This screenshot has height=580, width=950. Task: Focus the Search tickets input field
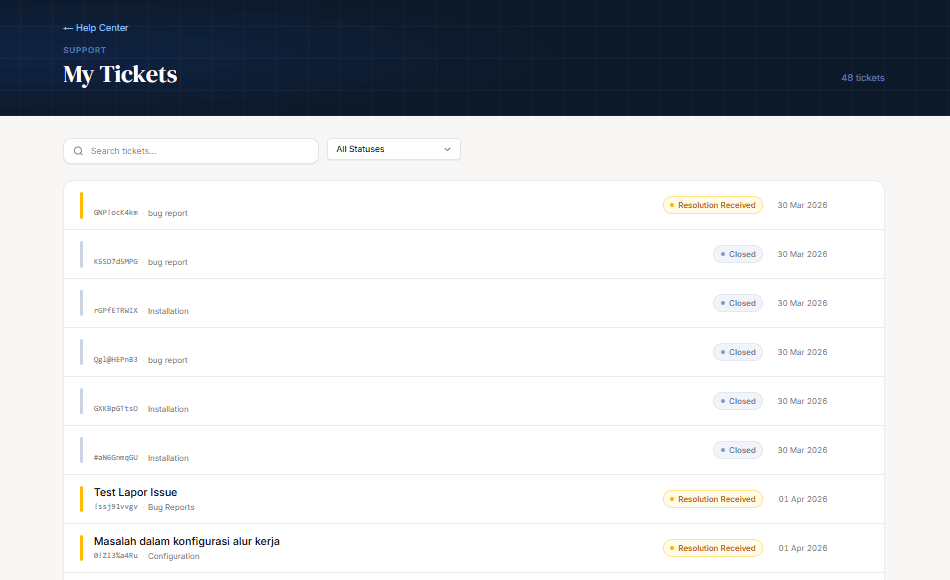pyautogui.click(x=200, y=151)
